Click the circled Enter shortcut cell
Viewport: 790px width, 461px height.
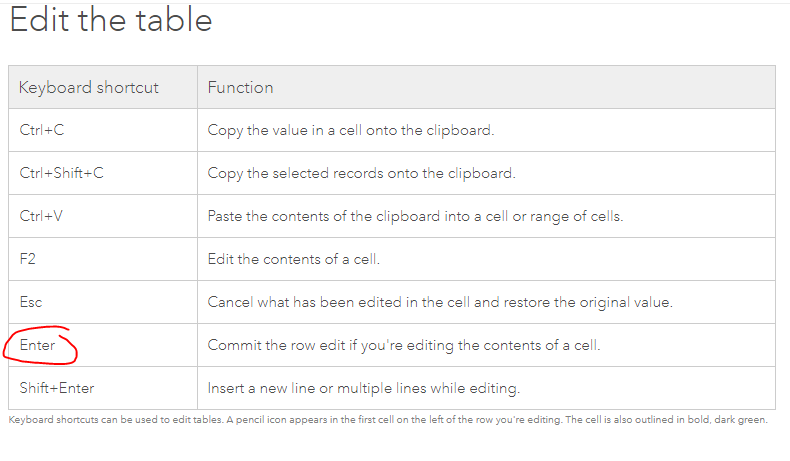click(38, 345)
